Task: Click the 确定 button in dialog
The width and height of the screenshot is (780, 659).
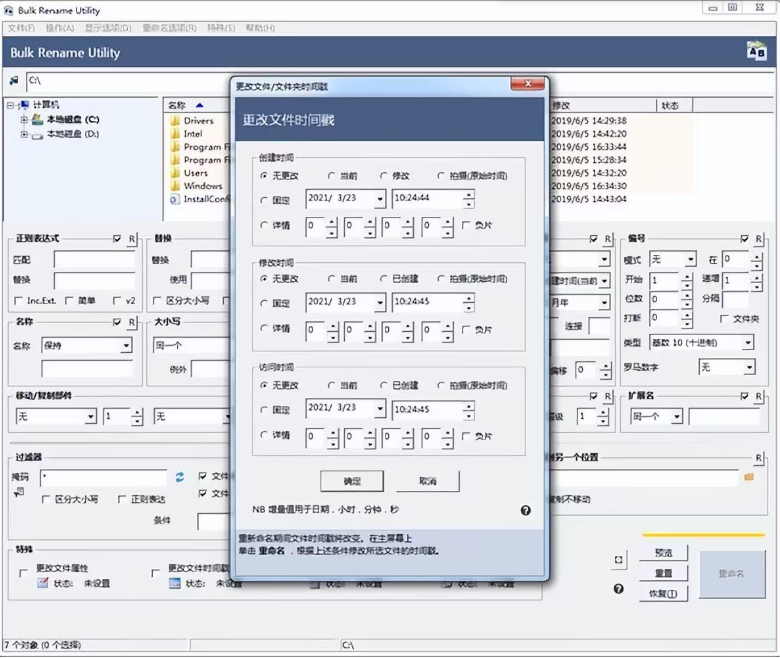Action: 352,481
